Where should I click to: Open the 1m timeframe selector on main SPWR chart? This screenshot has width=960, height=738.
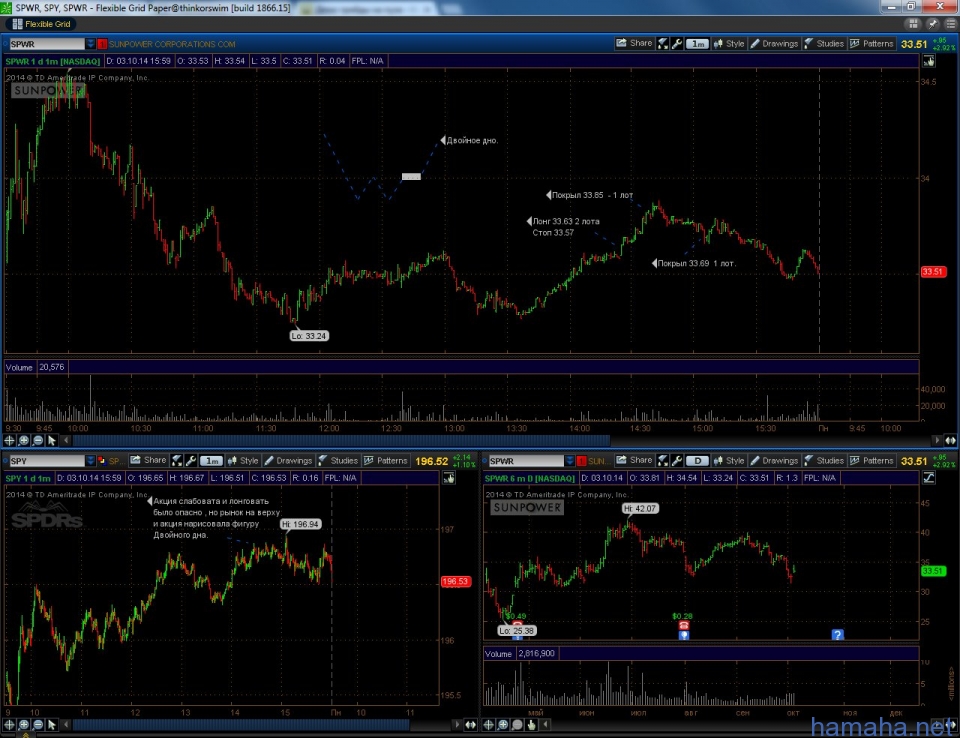[x=697, y=43]
